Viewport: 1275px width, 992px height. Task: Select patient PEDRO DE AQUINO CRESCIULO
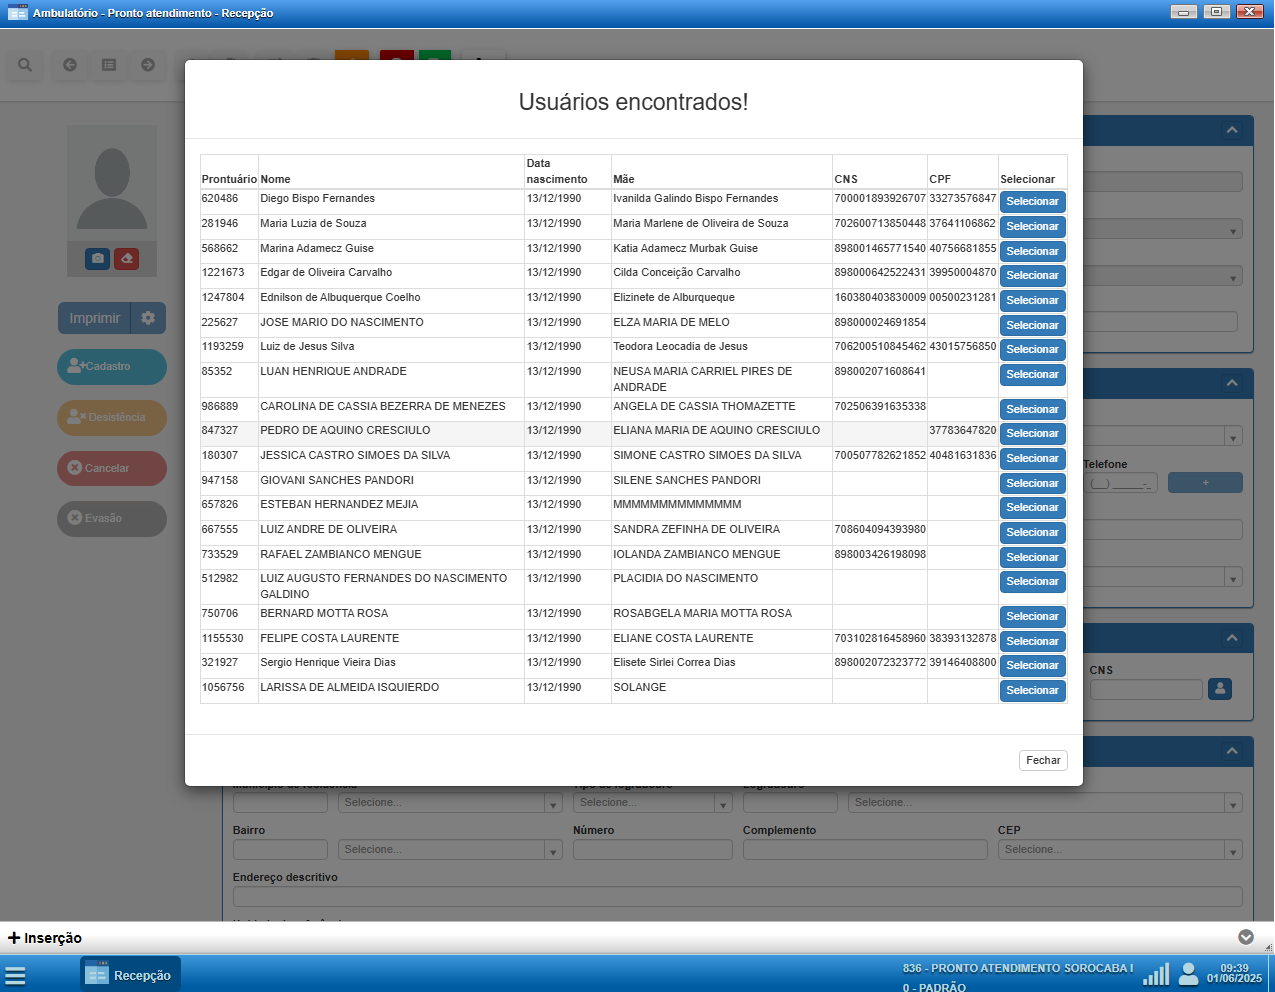[1032, 434]
